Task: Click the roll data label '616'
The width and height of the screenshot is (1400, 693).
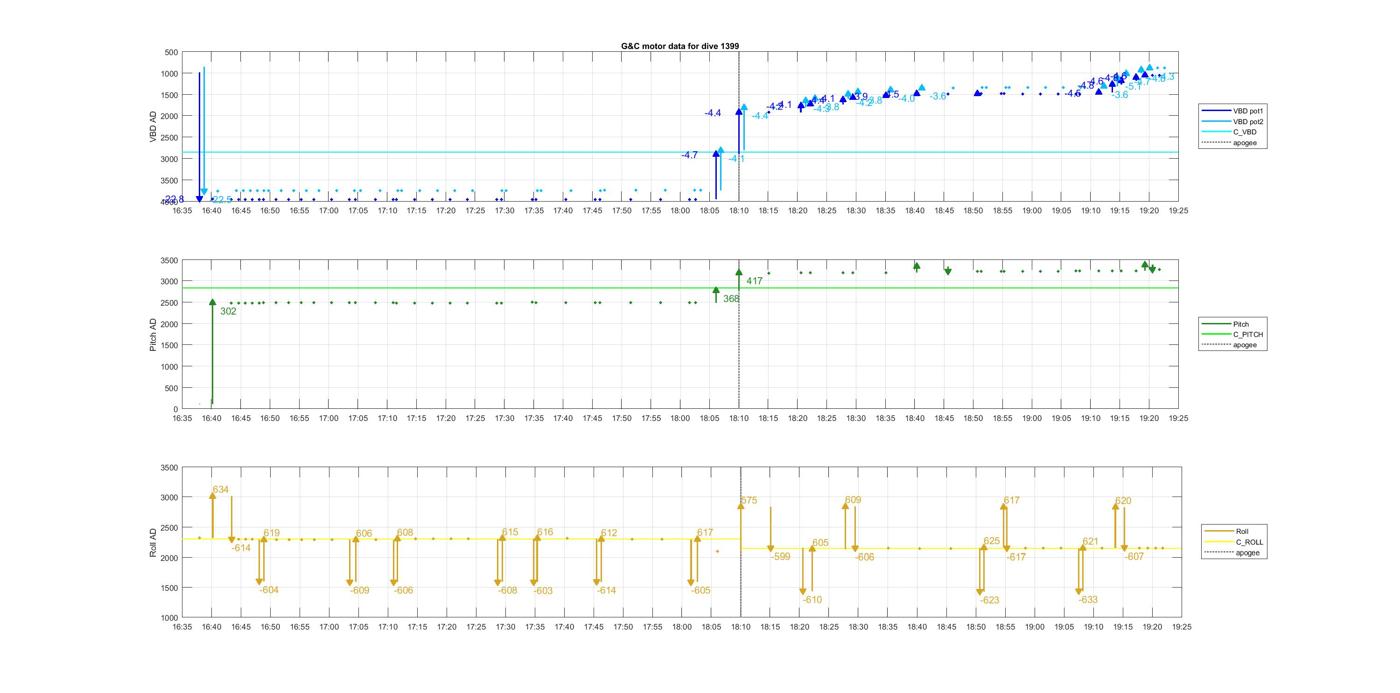Action: click(x=545, y=533)
